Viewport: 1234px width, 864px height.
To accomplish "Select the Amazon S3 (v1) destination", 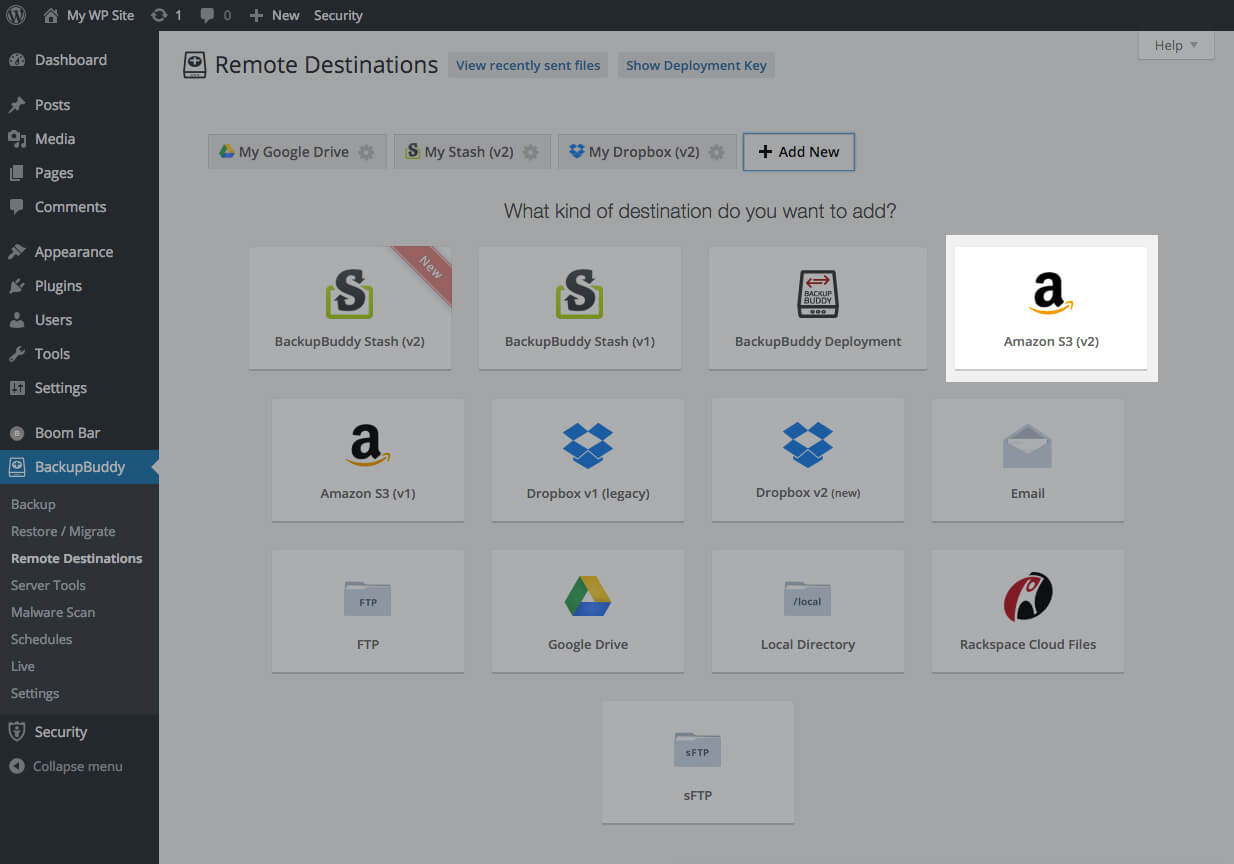I will (368, 460).
